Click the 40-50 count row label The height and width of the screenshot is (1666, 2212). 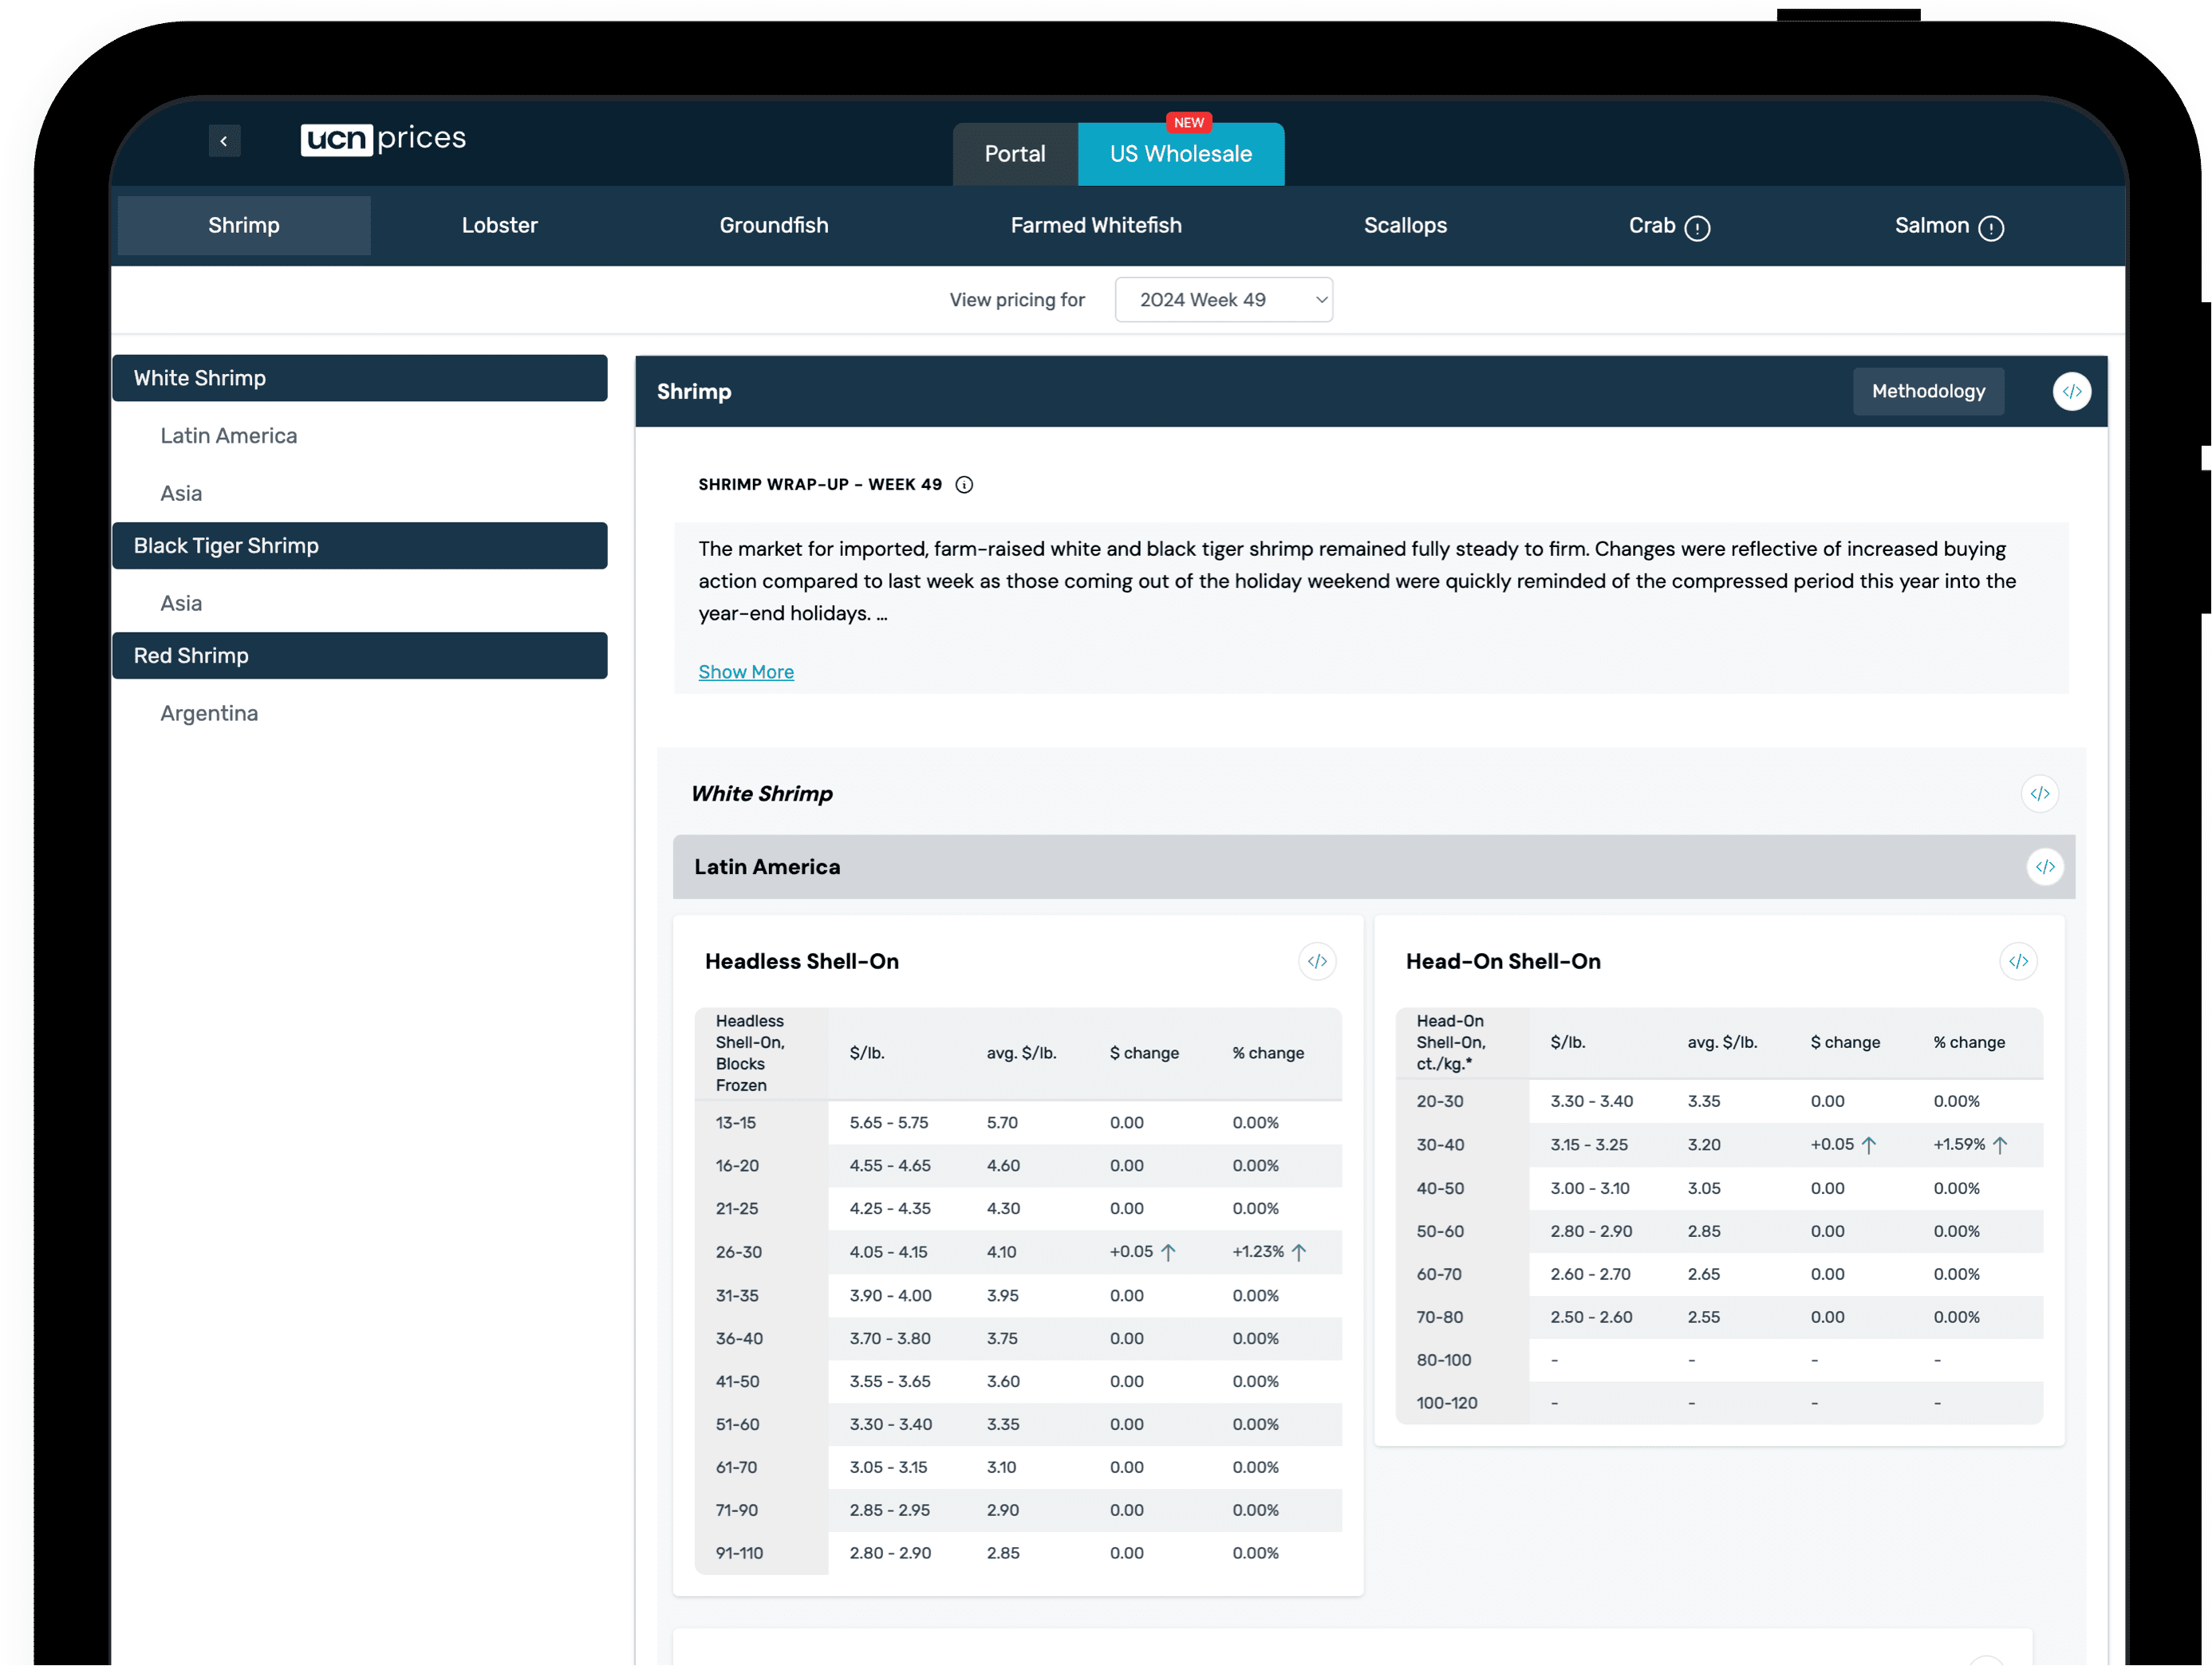1439,1189
